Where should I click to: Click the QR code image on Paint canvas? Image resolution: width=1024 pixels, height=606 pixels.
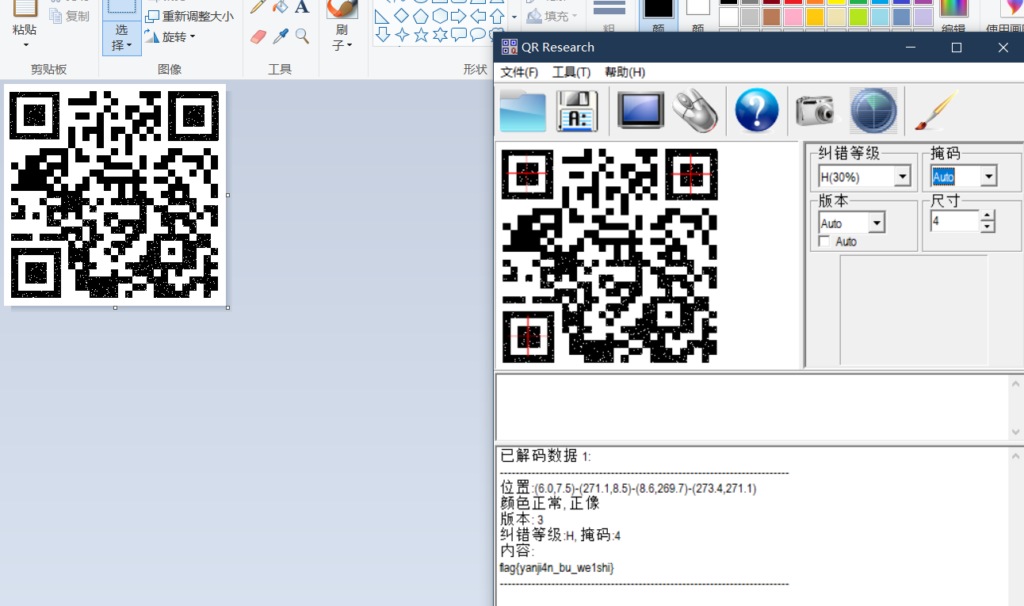pyautogui.click(x=115, y=195)
